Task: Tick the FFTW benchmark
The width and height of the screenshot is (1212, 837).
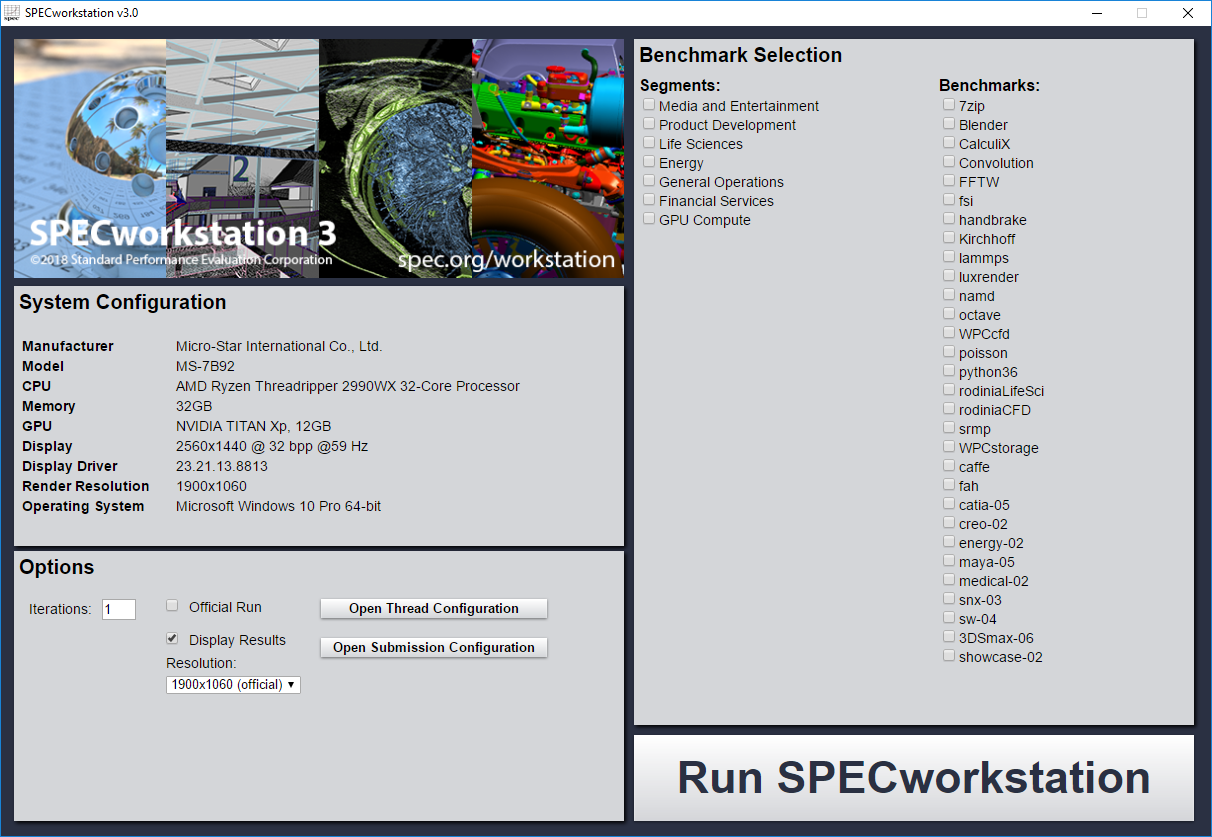Action: pos(949,180)
